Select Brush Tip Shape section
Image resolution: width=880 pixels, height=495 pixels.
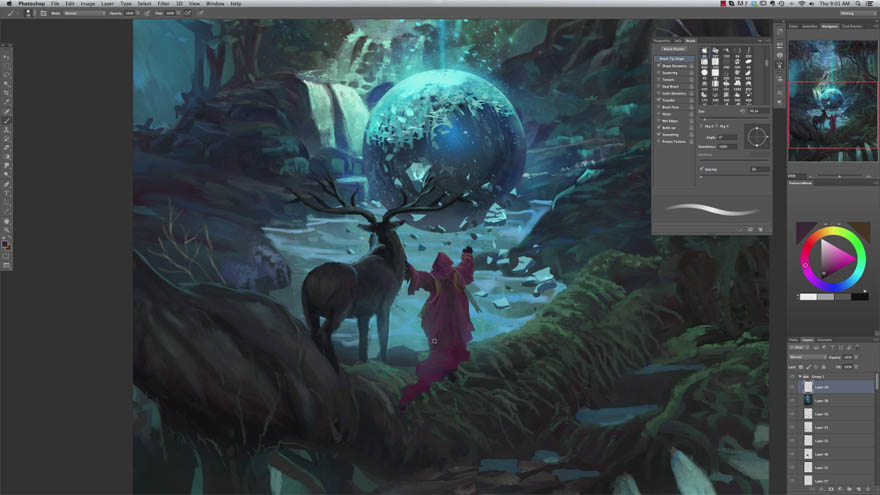click(675, 59)
